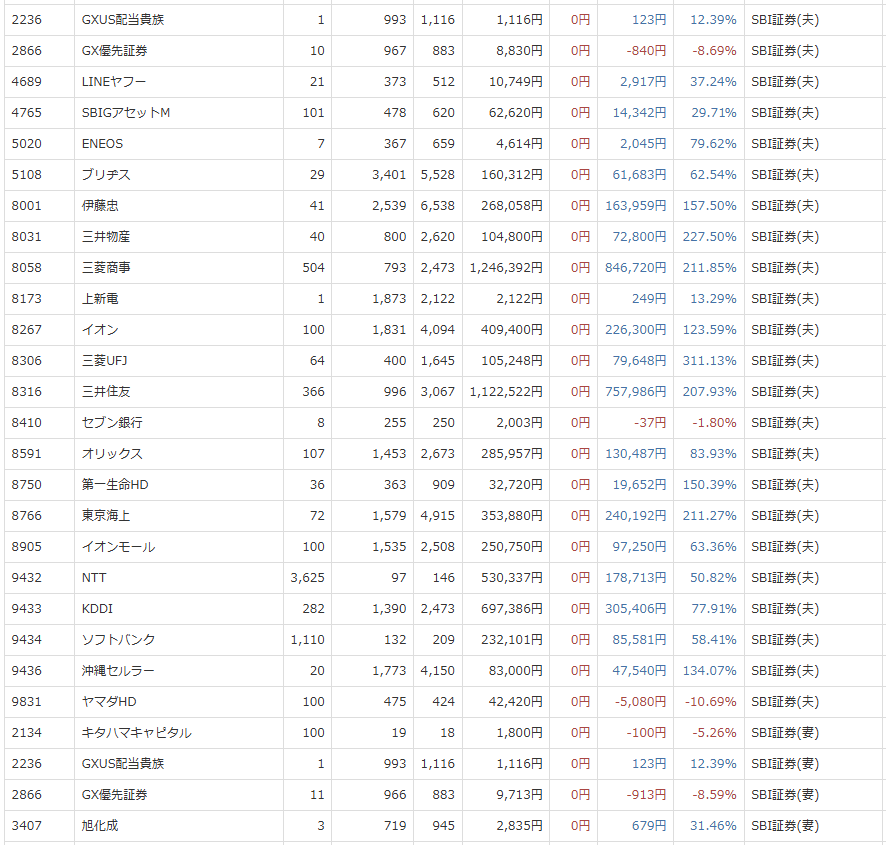The image size is (886, 845).
Task: Click the ENEOS stock name
Action: pos(102,144)
